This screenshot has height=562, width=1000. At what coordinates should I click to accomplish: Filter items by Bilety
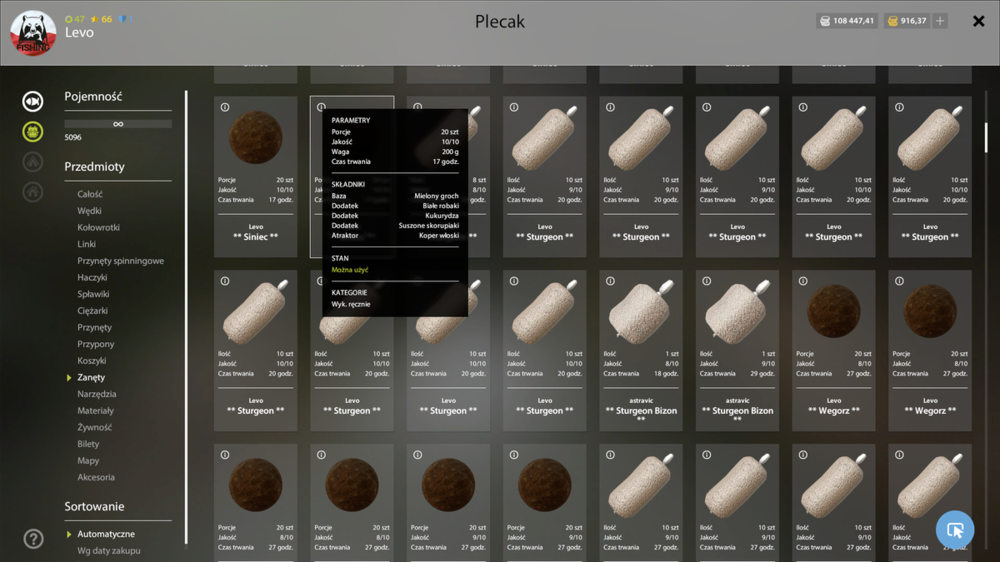click(88, 444)
